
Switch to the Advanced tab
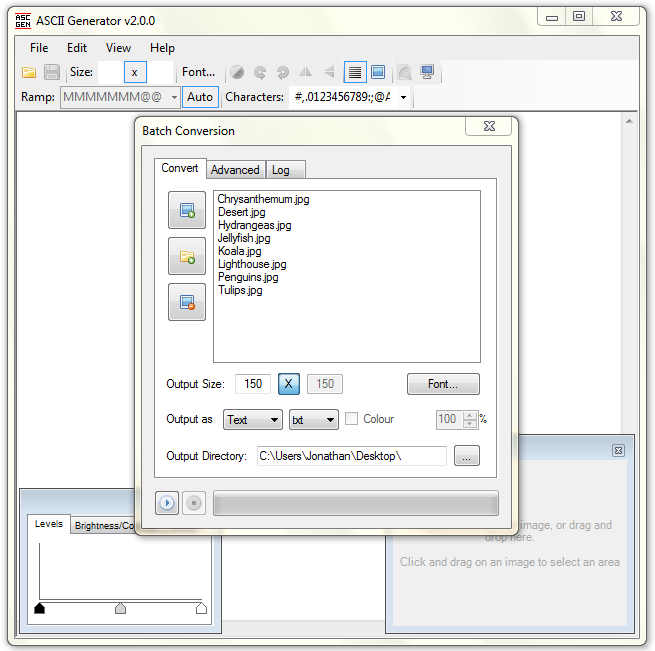coord(235,170)
